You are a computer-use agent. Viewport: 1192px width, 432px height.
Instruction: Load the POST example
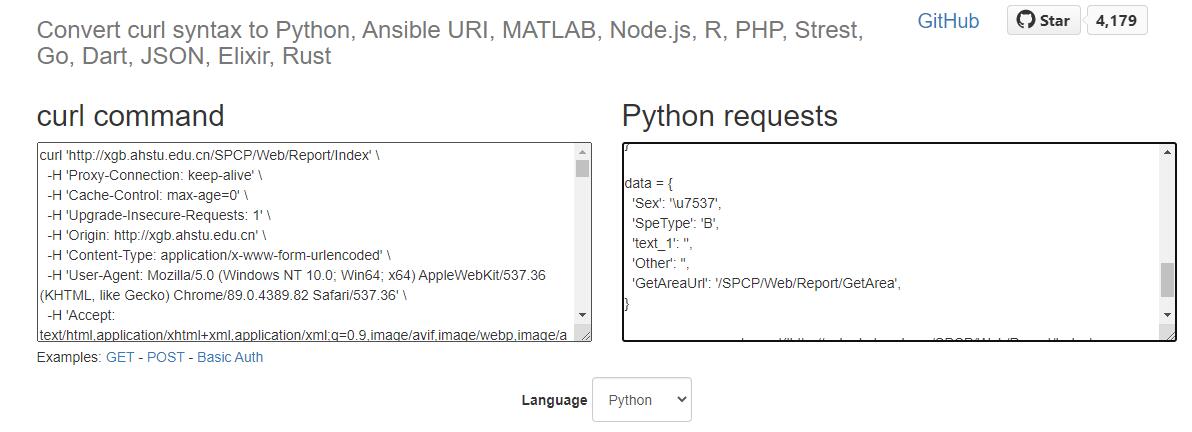165,357
